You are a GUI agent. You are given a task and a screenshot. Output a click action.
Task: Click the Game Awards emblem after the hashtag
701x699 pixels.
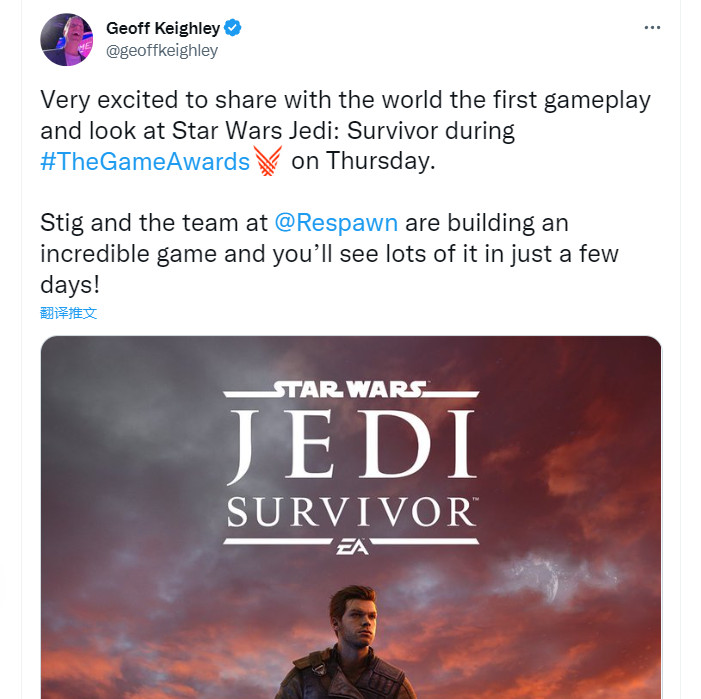pyautogui.click(x=268, y=161)
